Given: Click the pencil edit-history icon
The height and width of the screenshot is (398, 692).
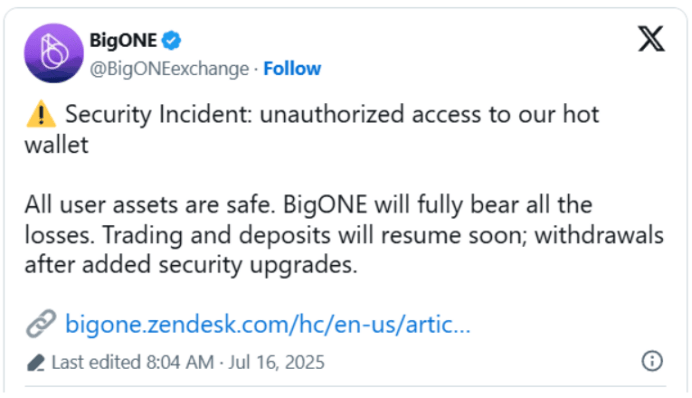Looking at the screenshot, I should coord(36,363).
